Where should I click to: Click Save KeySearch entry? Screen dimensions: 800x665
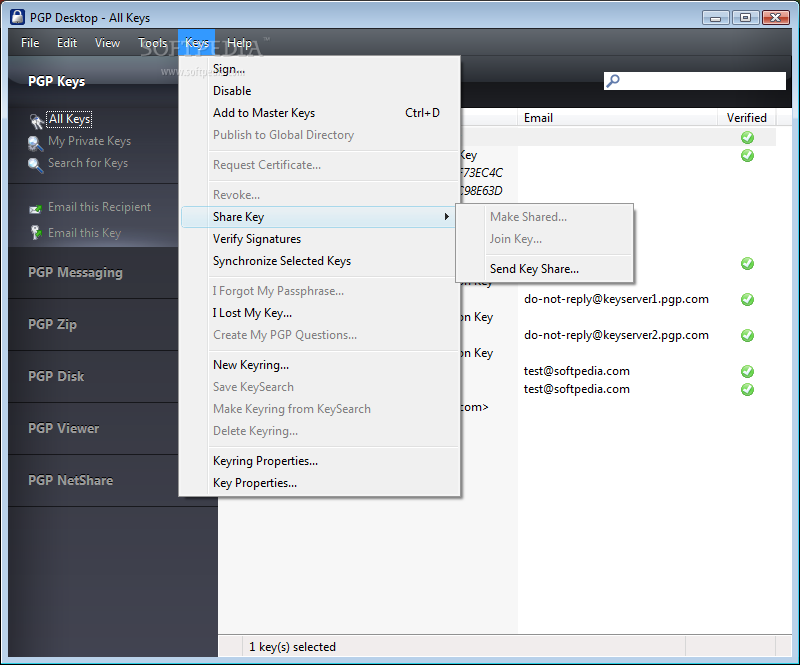319,387
